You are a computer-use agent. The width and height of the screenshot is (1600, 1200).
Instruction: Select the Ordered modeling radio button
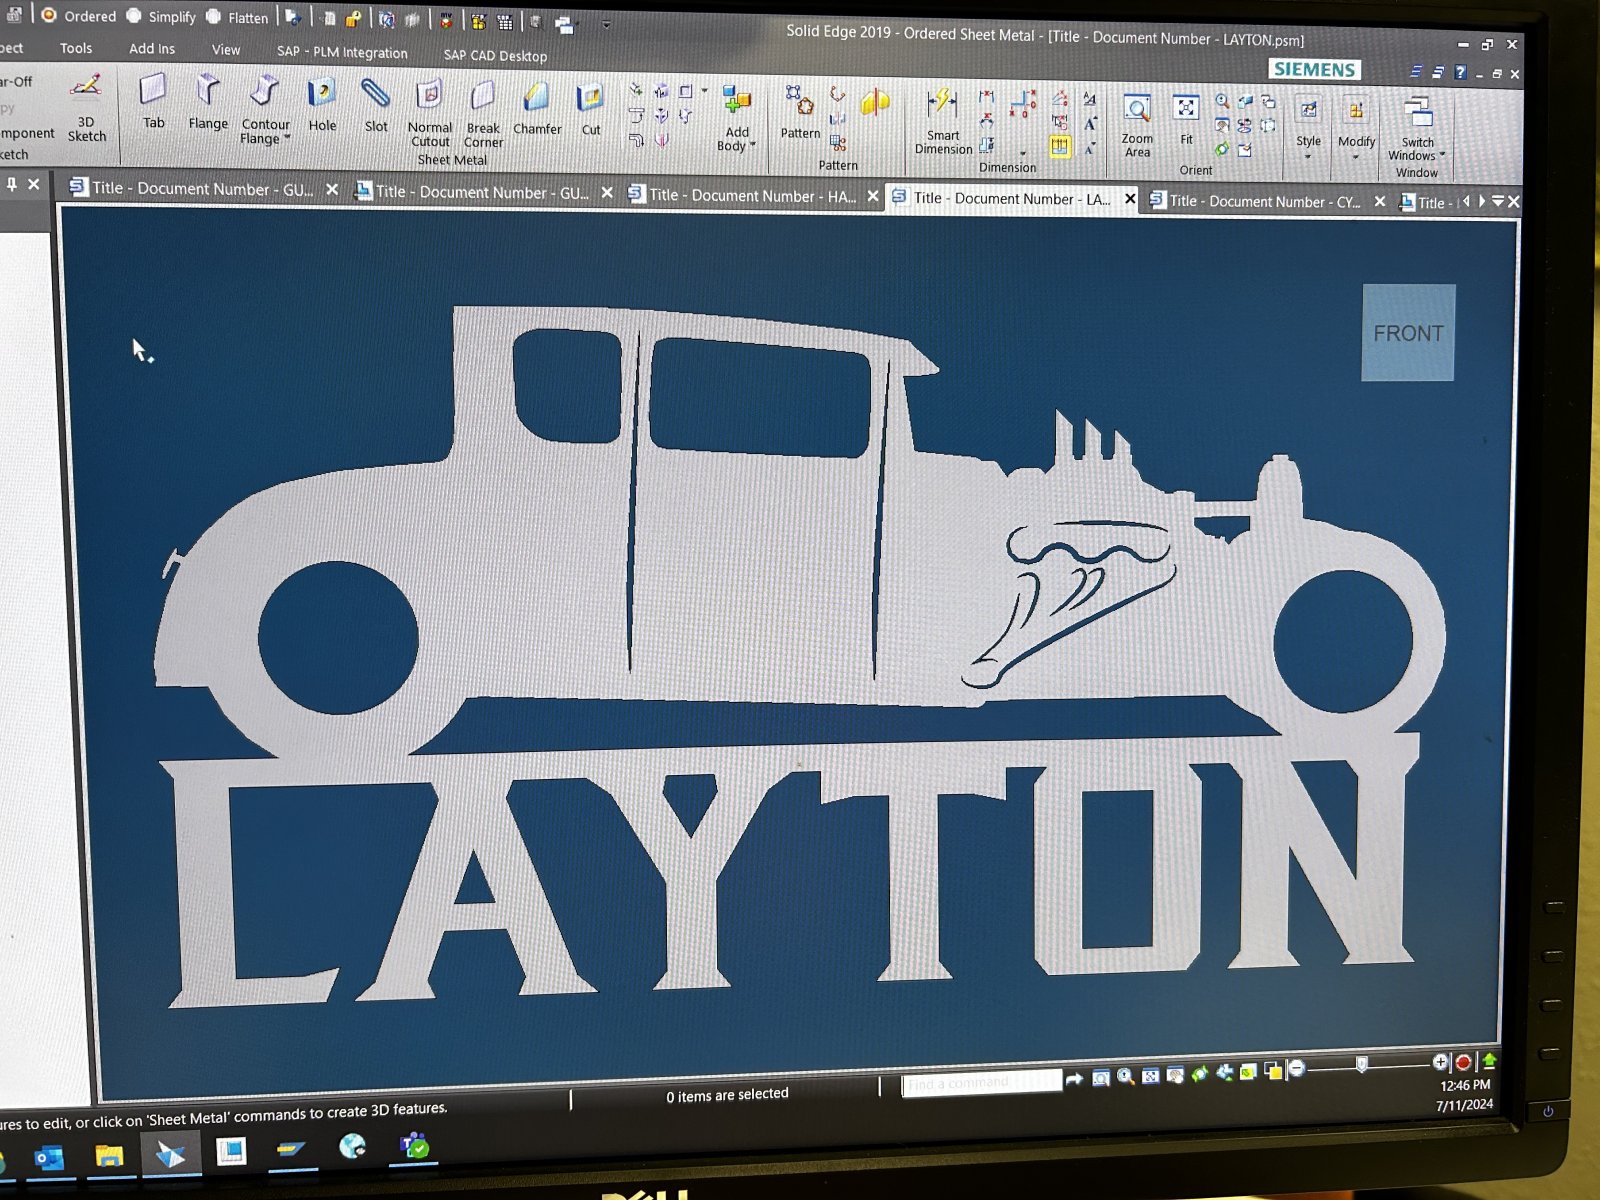tap(49, 15)
